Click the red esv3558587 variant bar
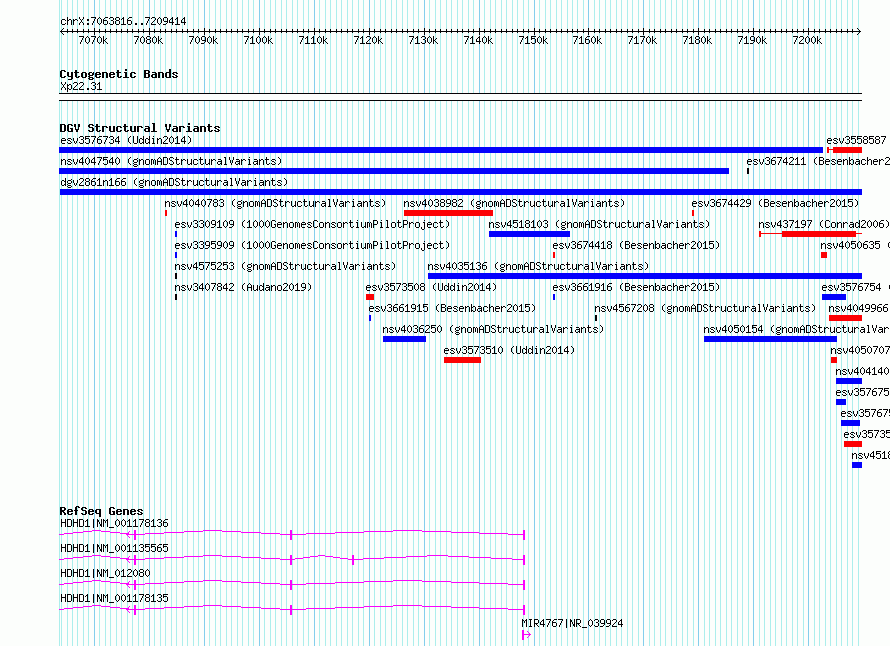 [x=847, y=150]
